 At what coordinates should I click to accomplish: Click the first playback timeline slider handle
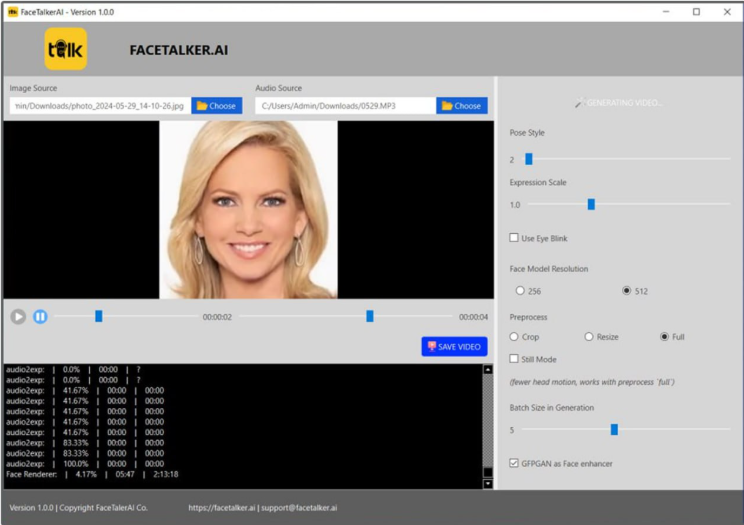point(99,316)
